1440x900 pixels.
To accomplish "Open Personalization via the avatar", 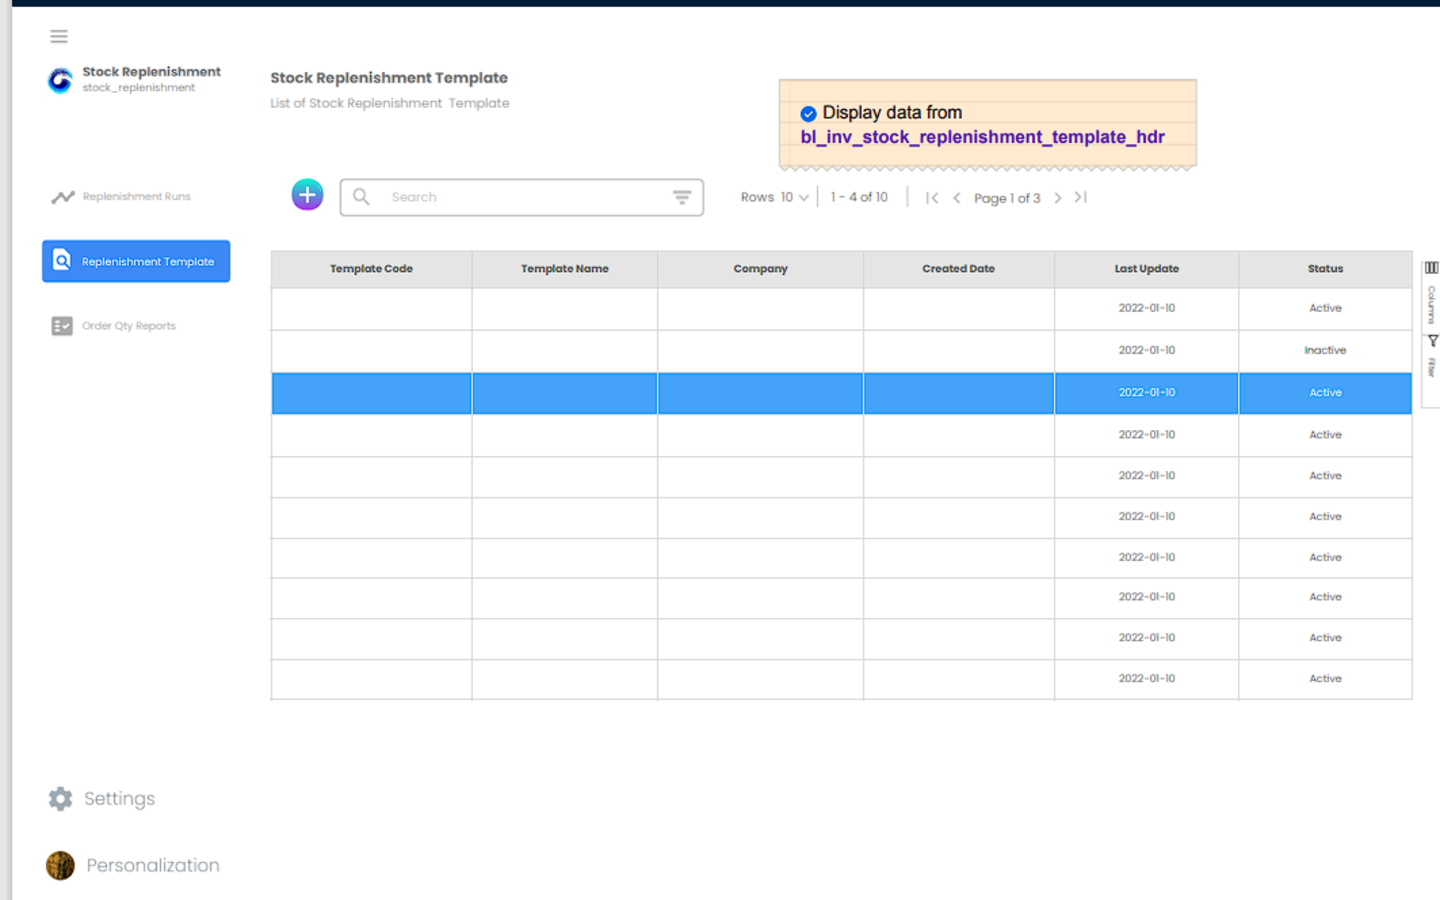I will point(61,865).
